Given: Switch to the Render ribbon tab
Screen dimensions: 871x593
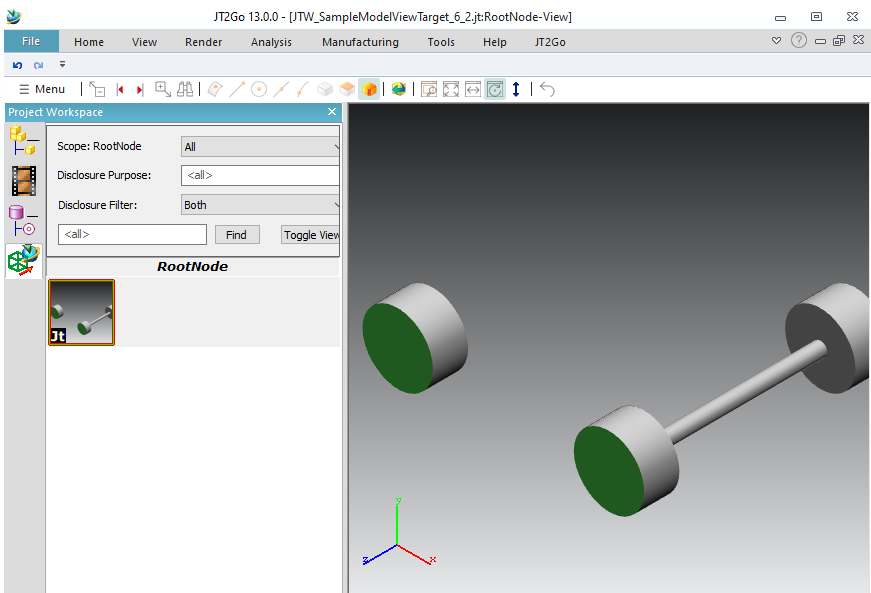Looking at the screenshot, I should (203, 42).
